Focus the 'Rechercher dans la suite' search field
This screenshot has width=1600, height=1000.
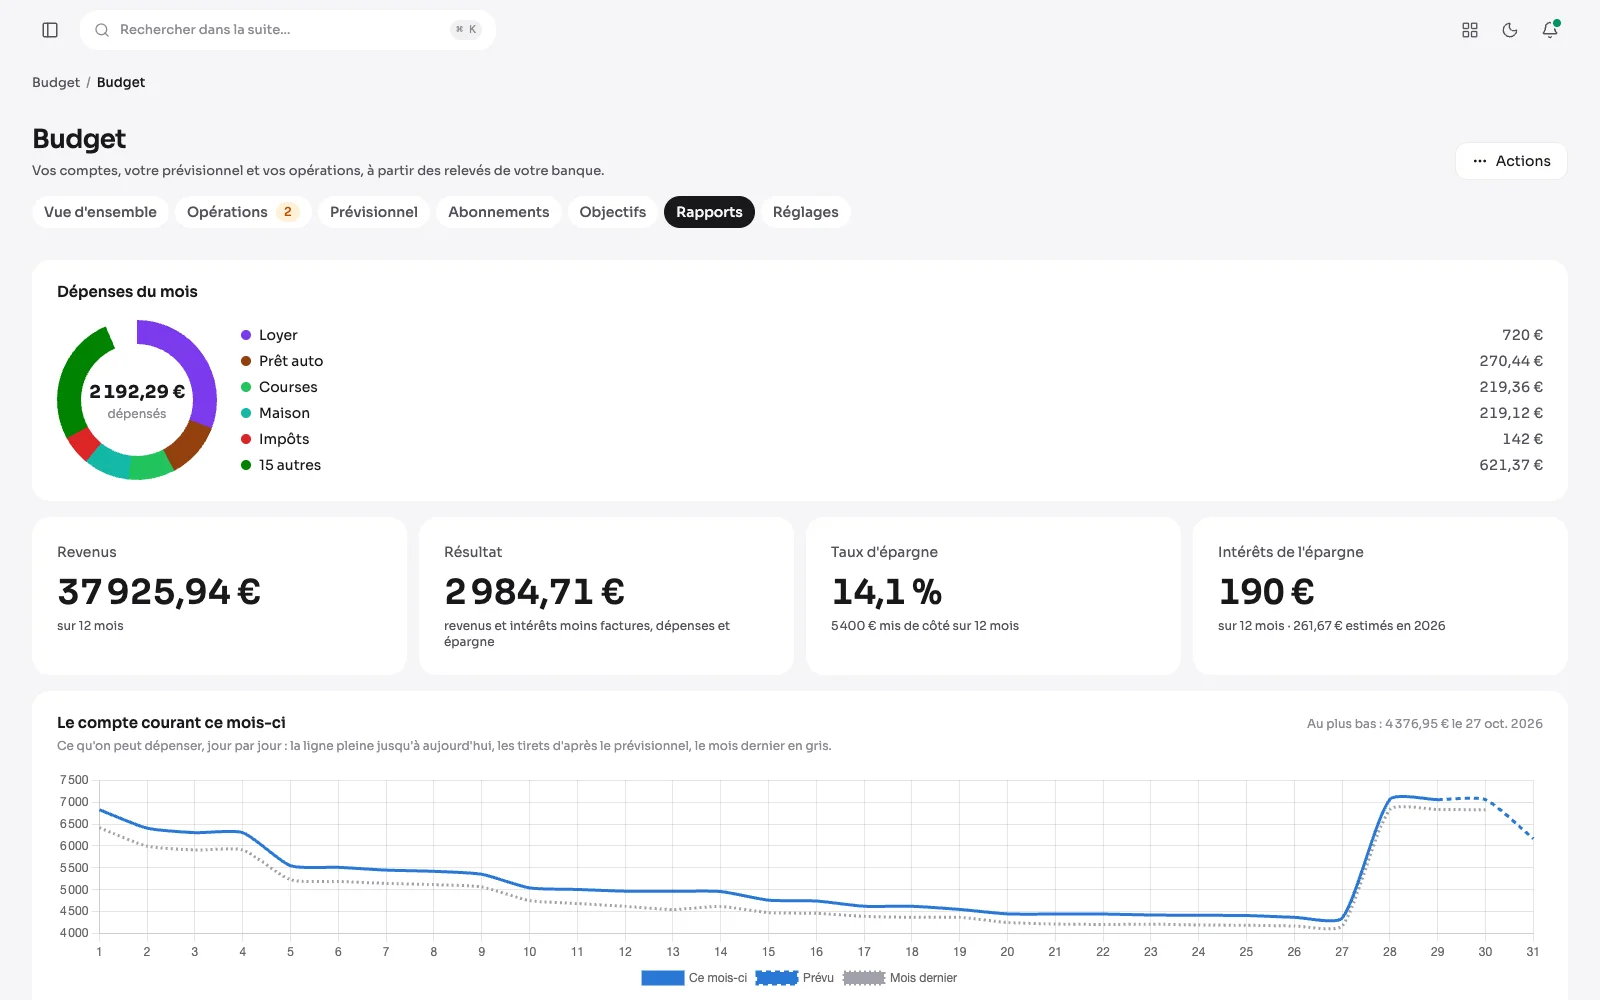click(x=288, y=30)
